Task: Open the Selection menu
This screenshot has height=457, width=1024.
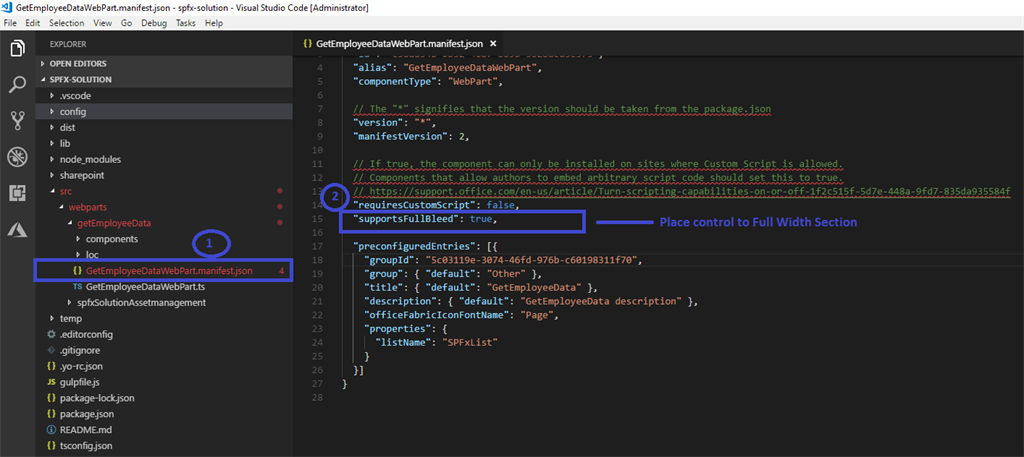Action: pyautogui.click(x=67, y=23)
